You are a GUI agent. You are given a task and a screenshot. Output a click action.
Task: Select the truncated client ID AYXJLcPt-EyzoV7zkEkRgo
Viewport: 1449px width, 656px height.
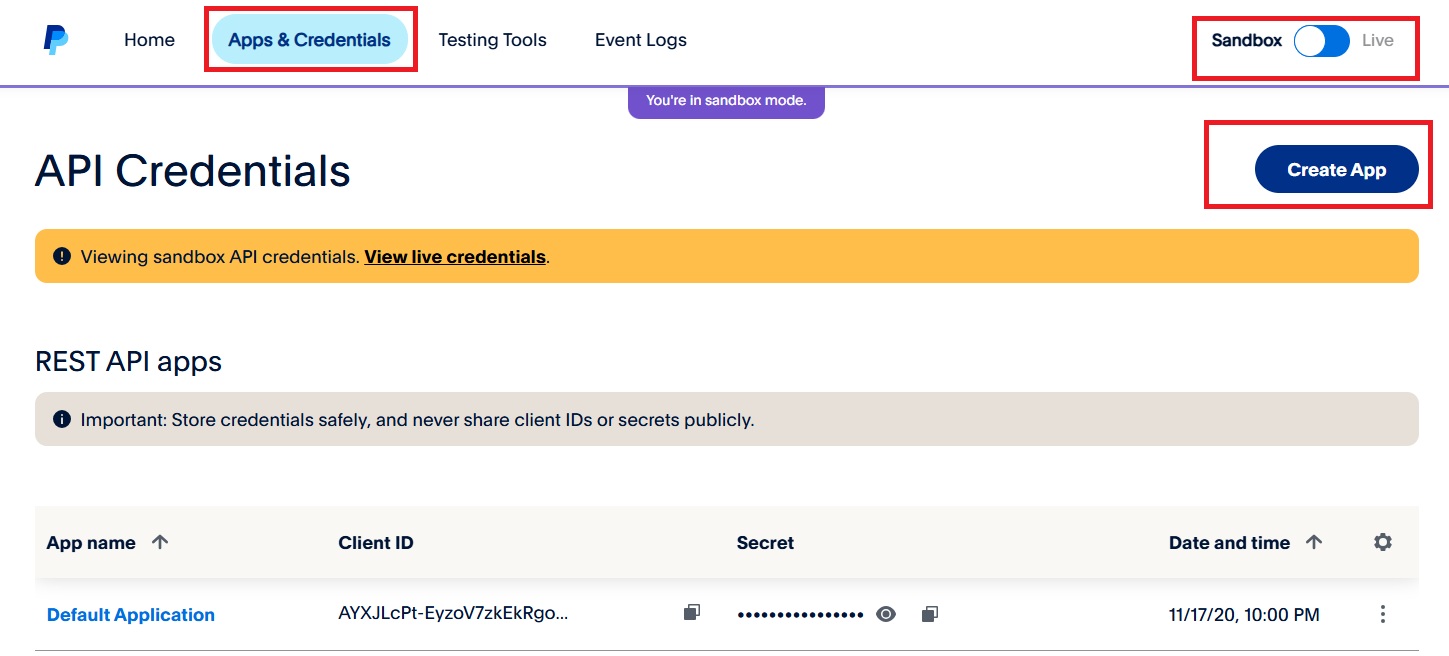453,614
